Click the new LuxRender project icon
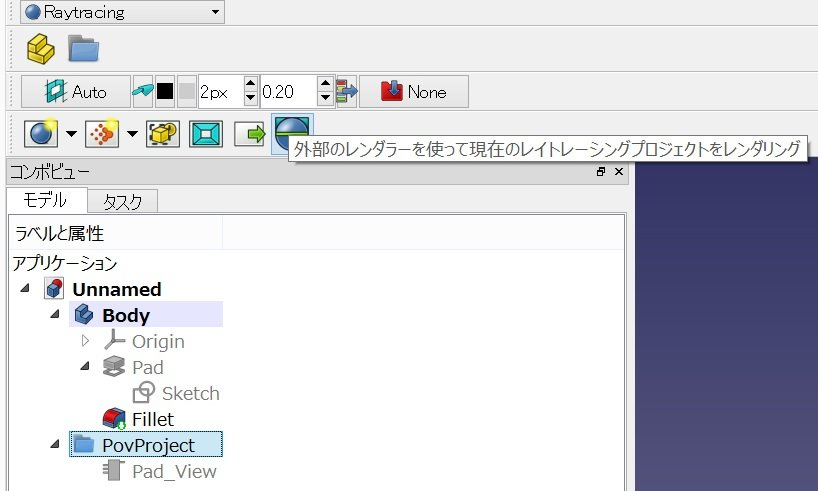The image size is (818, 491). point(102,133)
